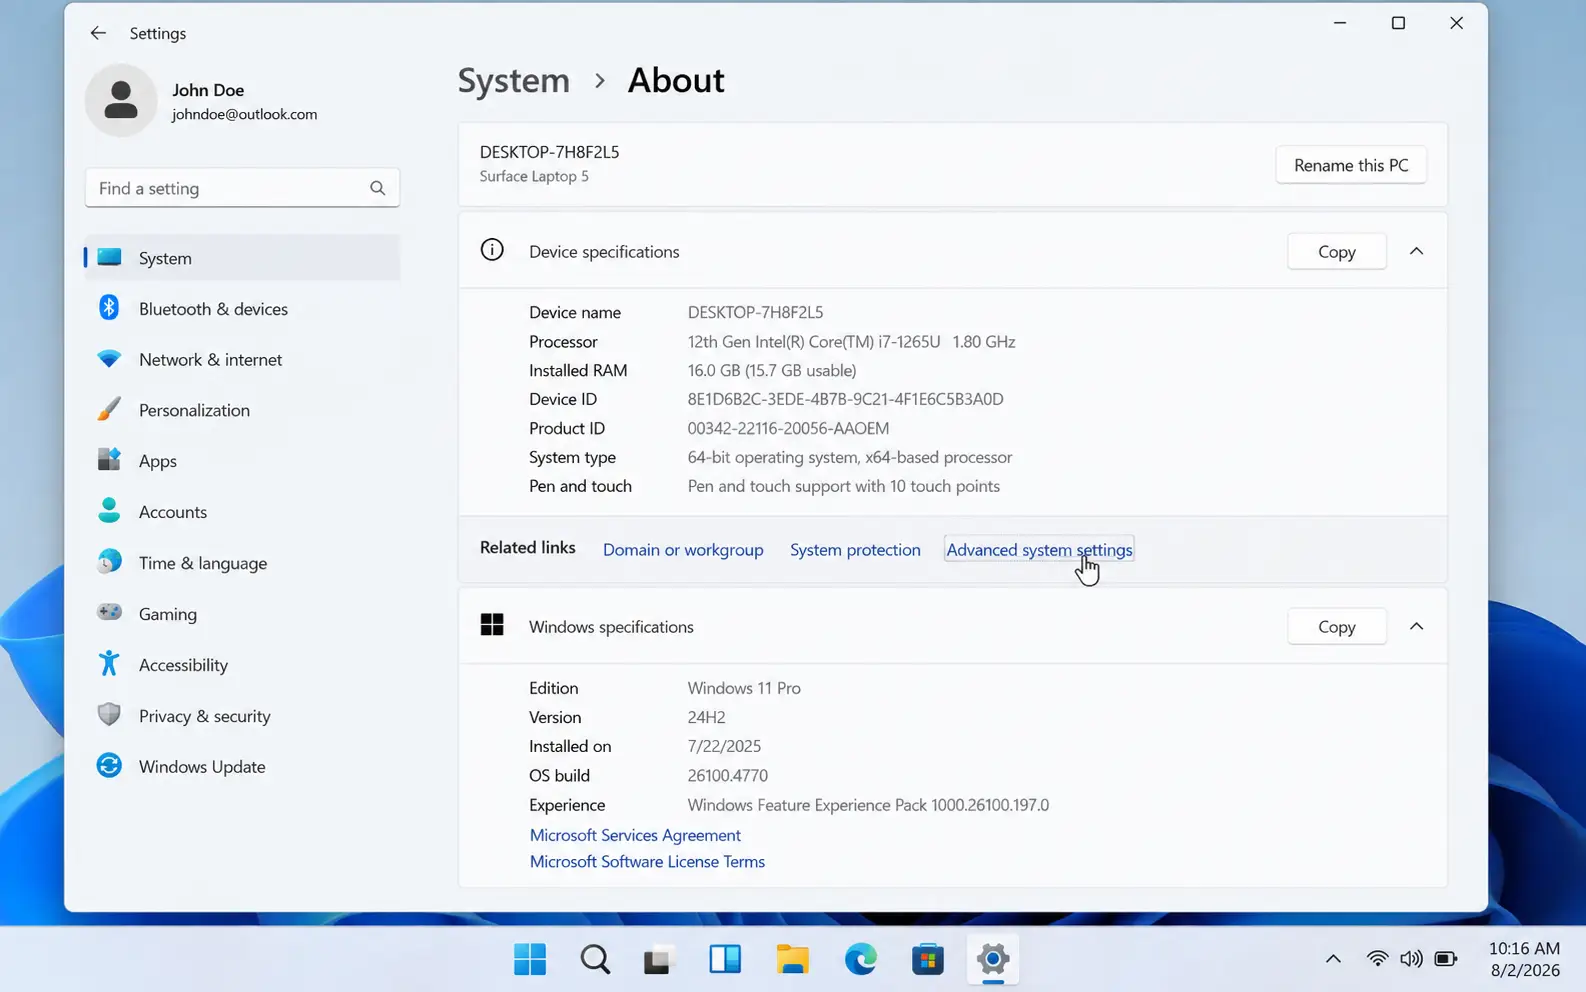Click the Windows Update sync icon
Image resolution: width=1586 pixels, height=992 pixels.
click(109, 766)
